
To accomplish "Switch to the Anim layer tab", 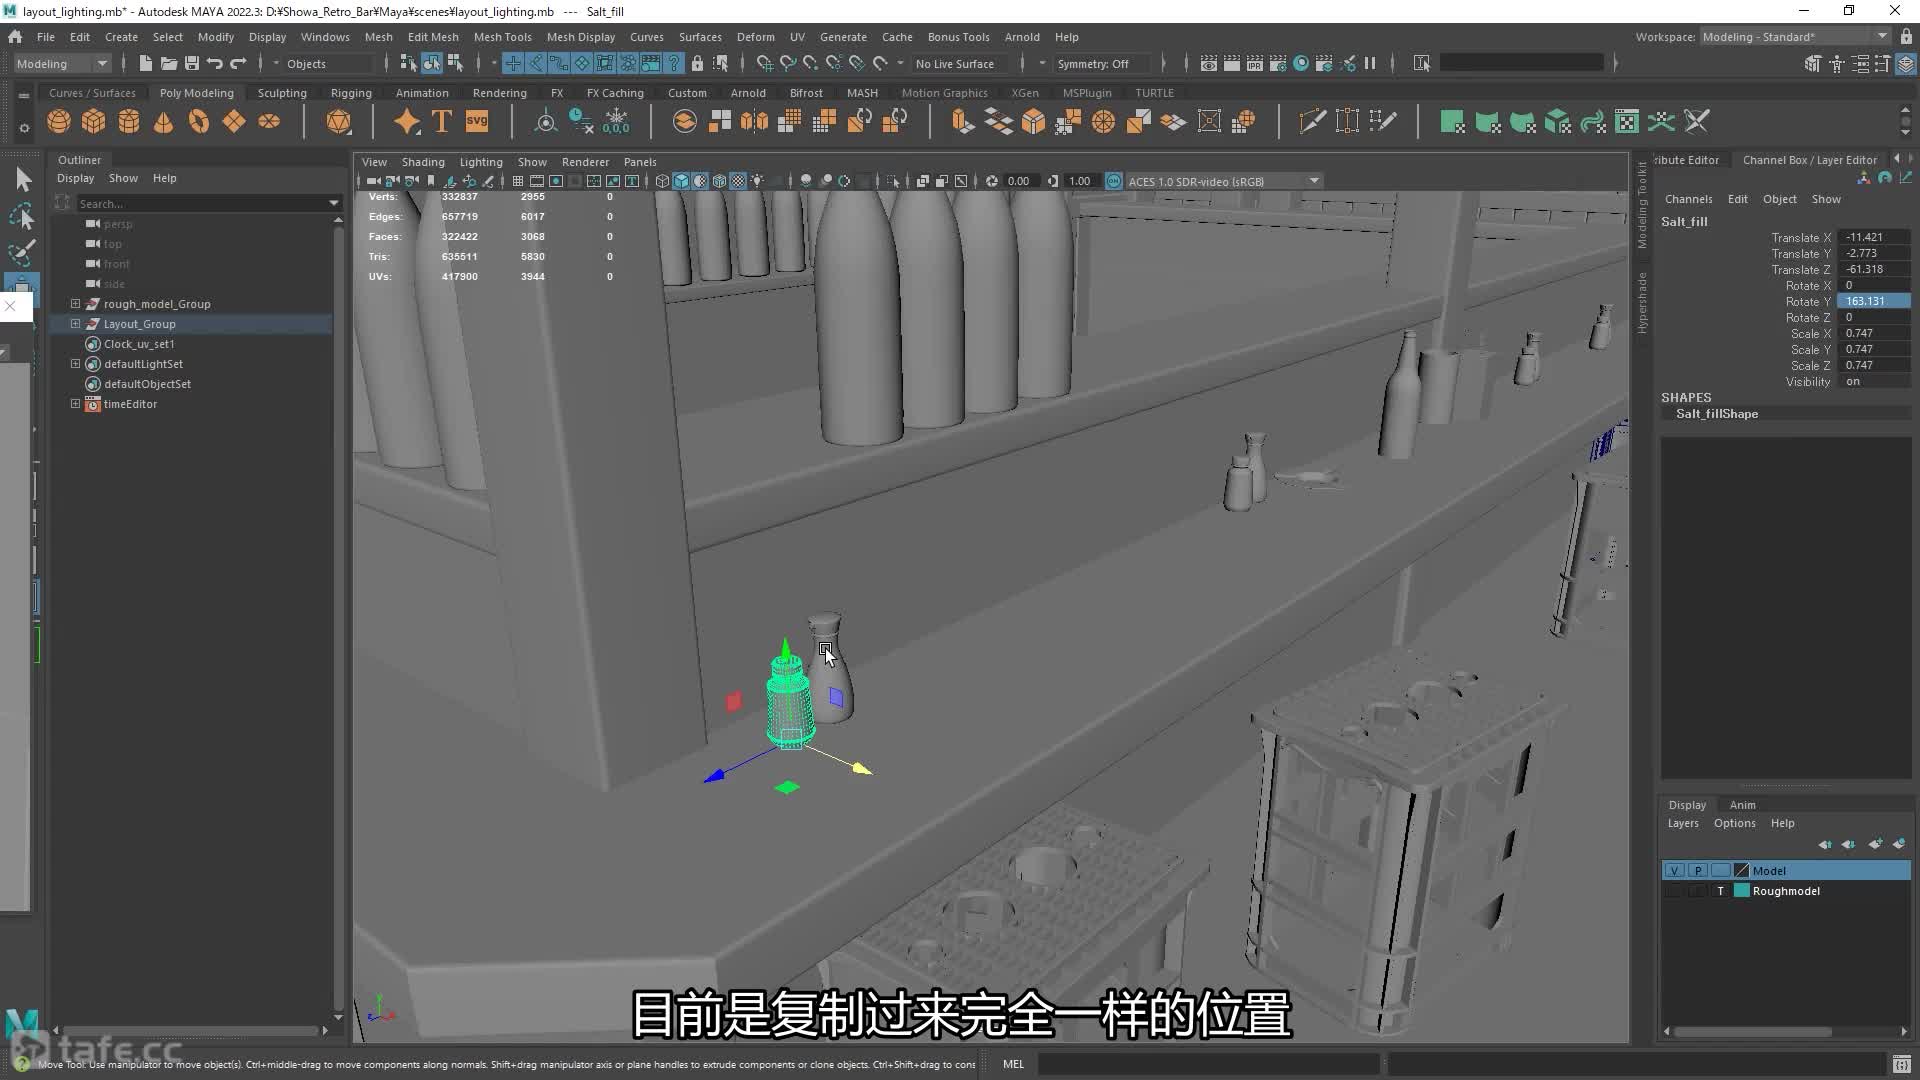I will coord(1742,805).
